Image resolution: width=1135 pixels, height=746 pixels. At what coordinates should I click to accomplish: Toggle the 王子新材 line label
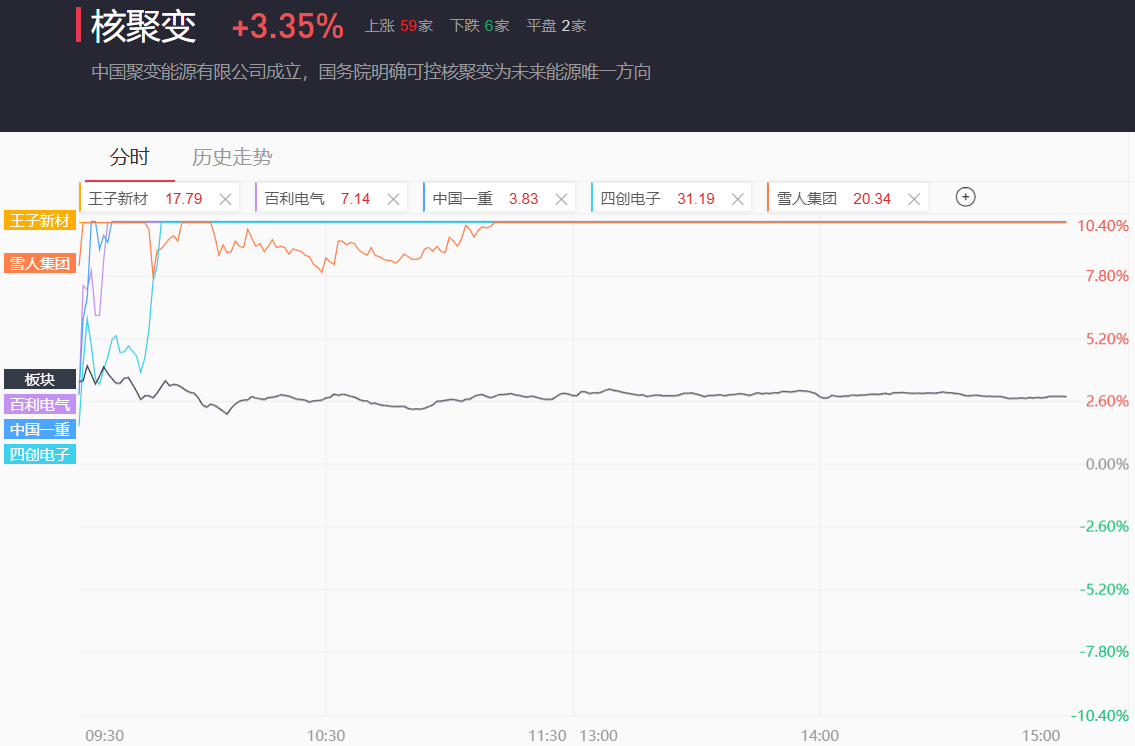tap(40, 220)
